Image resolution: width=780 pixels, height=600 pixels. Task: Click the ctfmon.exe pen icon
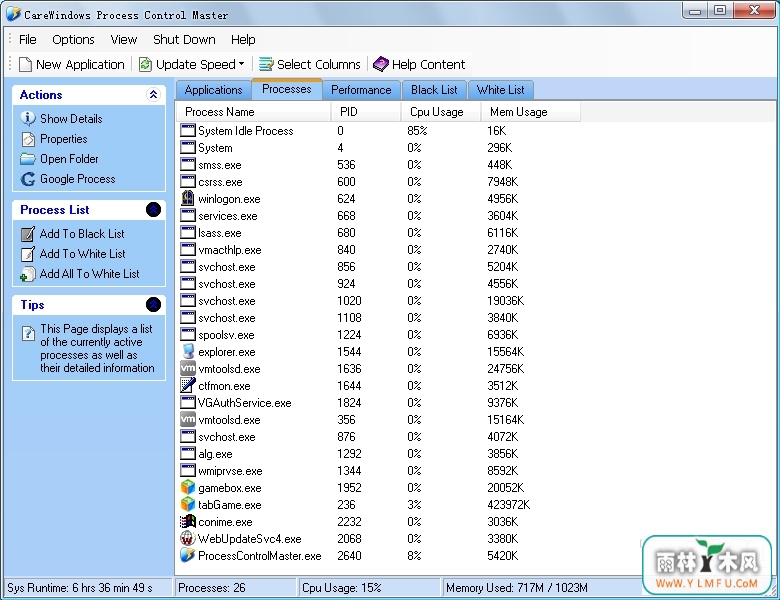coord(188,386)
